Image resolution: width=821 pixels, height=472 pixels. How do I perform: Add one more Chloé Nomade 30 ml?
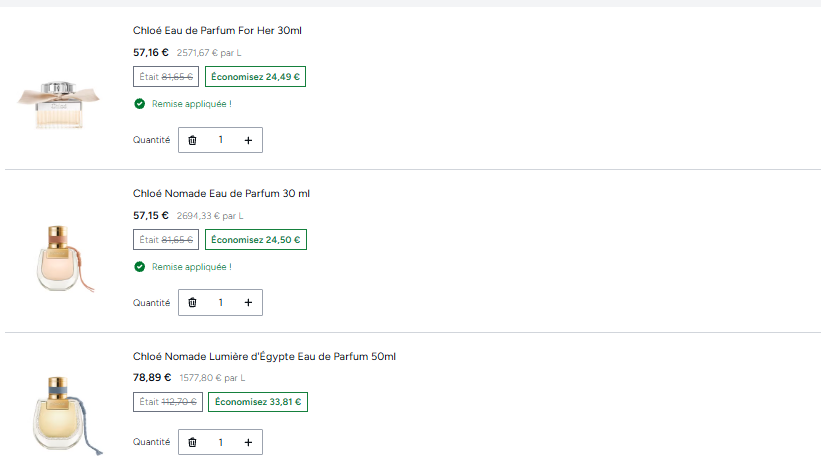(x=248, y=303)
